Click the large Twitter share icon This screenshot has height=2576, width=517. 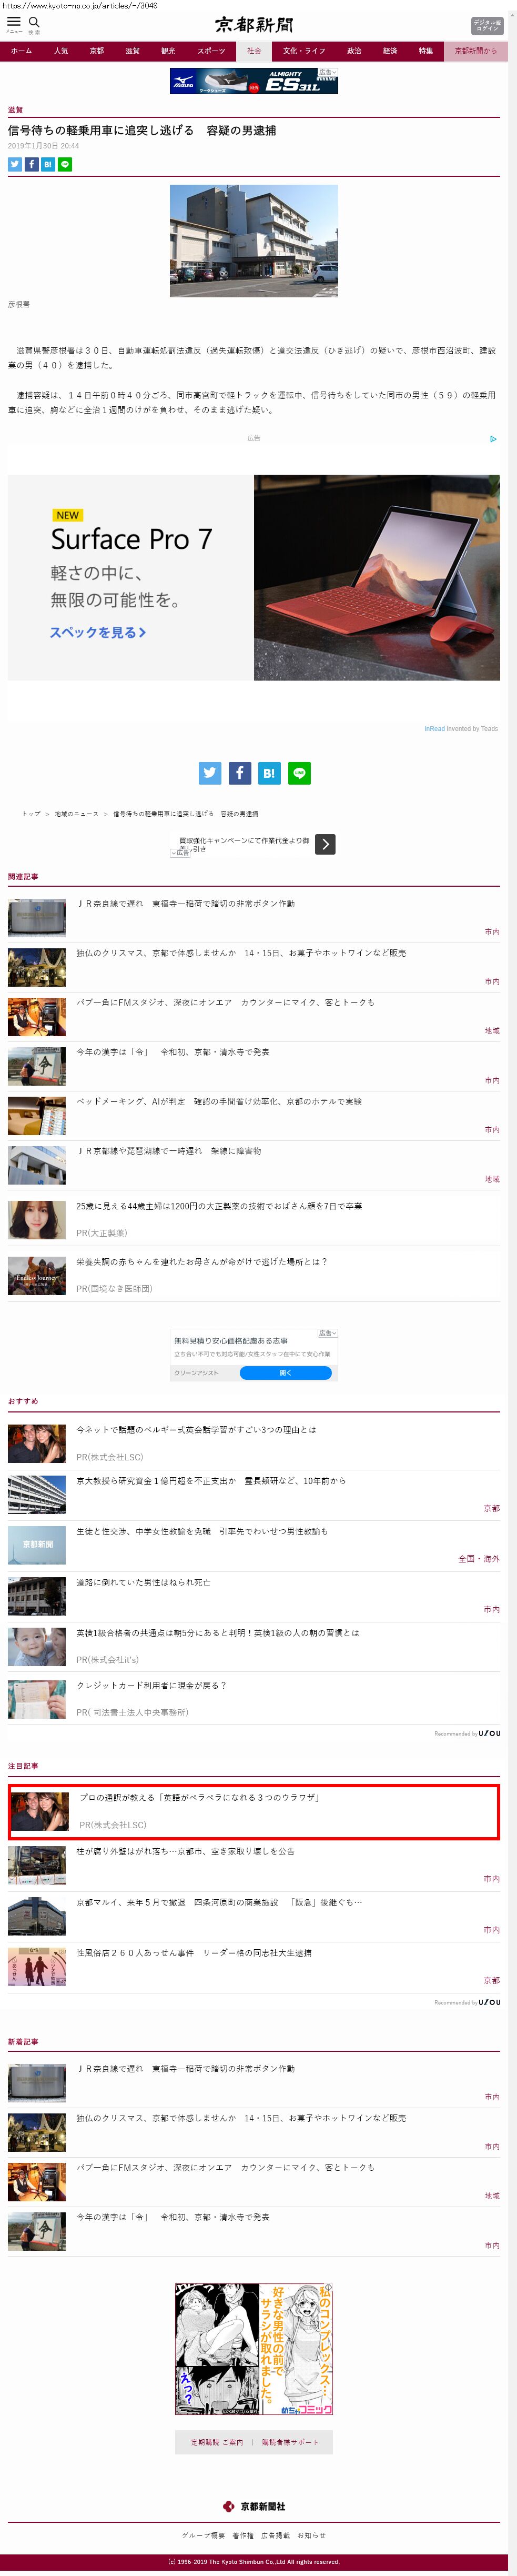209,772
